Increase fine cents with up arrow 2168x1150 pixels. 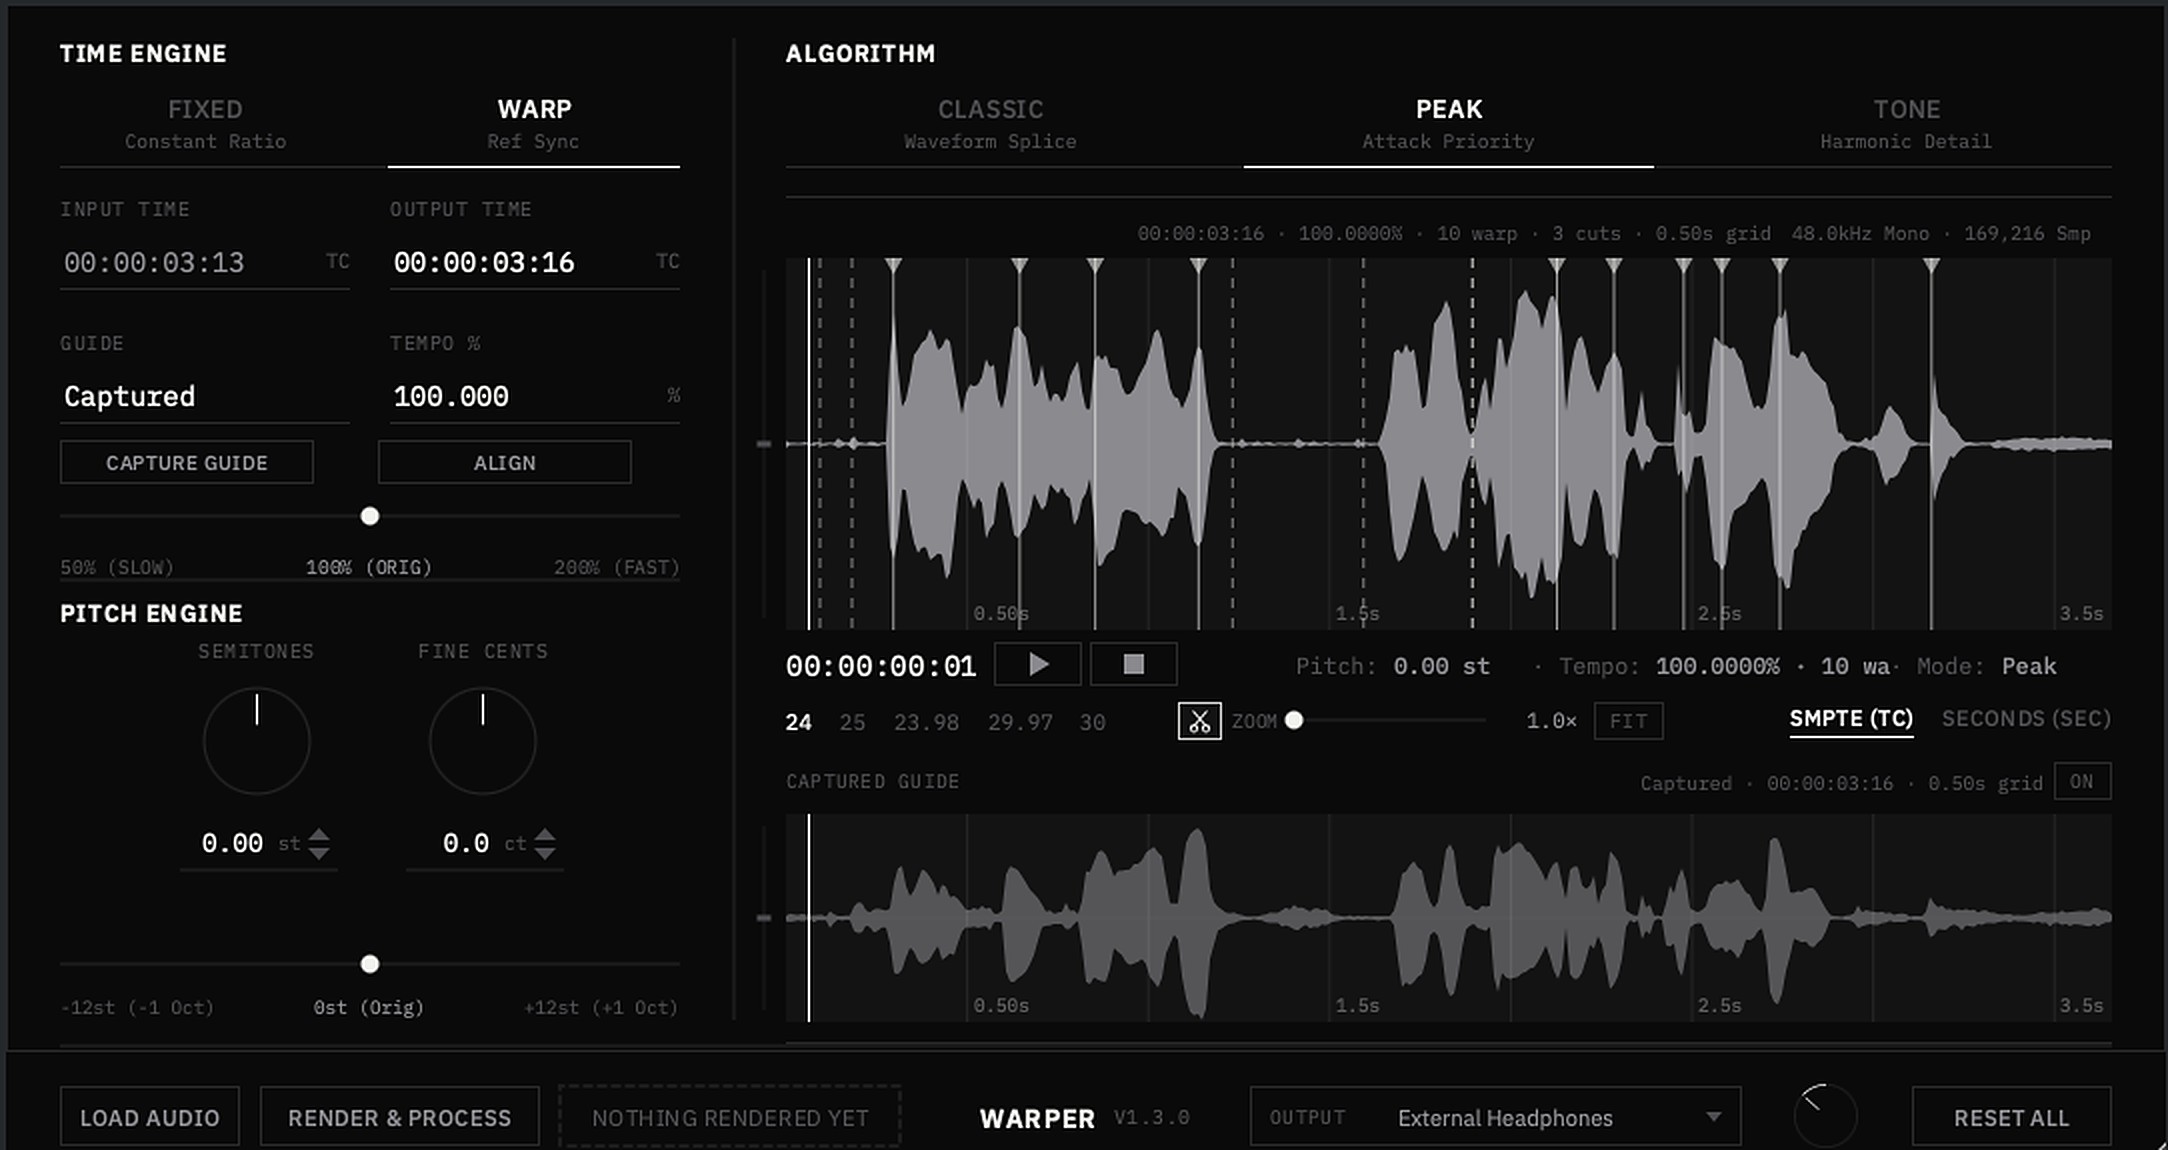click(545, 836)
